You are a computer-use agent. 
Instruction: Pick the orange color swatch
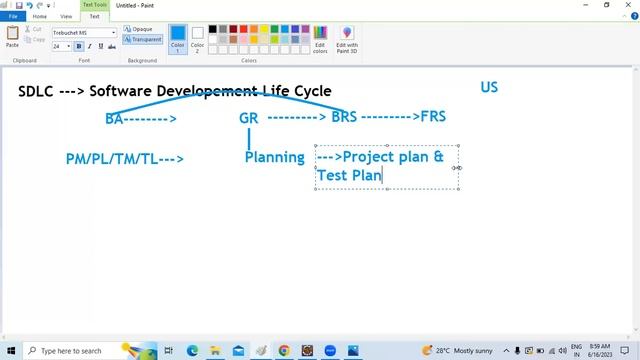tap(254, 29)
